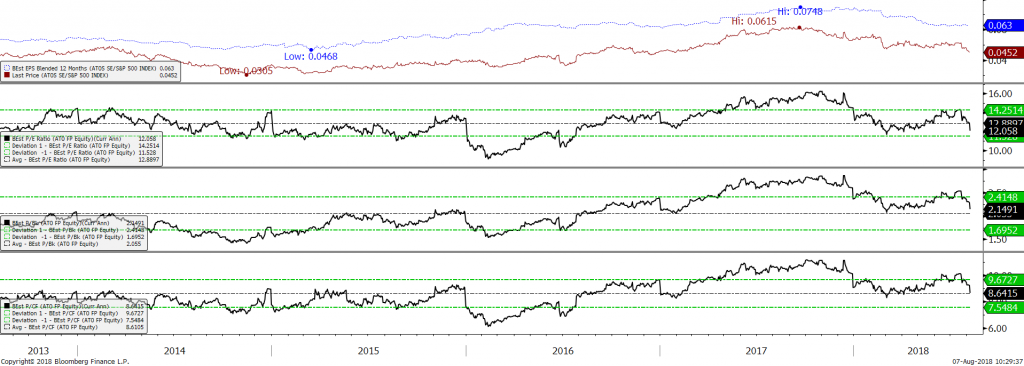Click the 'Hi: 0.0615' marker label on the red line
Viewport: 1024px width, 366px height.
(754, 22)
